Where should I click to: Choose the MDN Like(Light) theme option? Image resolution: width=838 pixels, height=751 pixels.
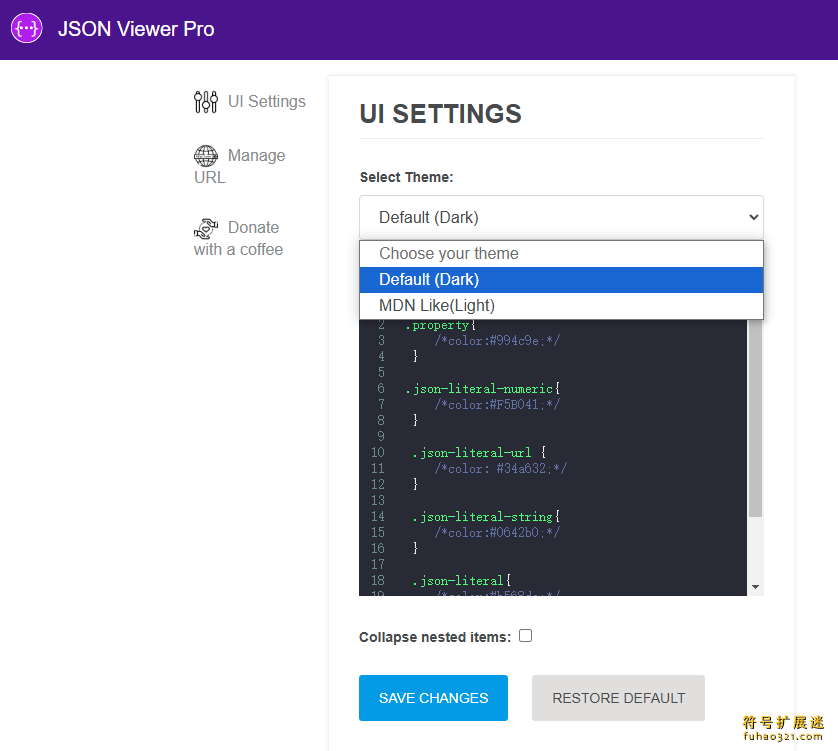[561, 306]
